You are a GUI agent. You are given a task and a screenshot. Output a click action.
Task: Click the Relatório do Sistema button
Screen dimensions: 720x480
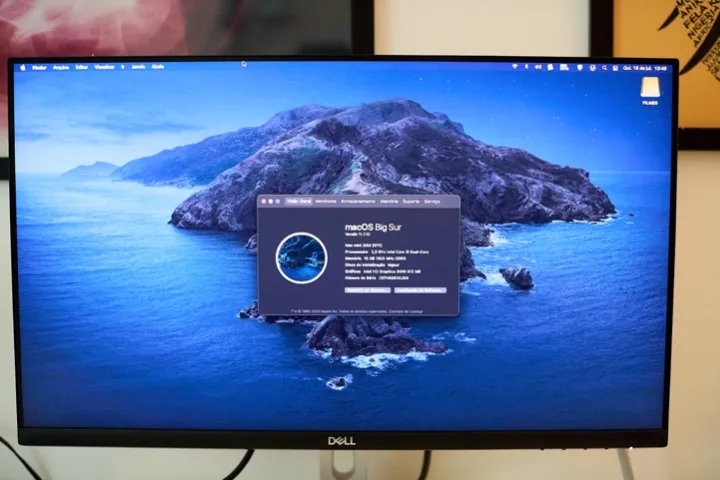(x=368, y=290)
